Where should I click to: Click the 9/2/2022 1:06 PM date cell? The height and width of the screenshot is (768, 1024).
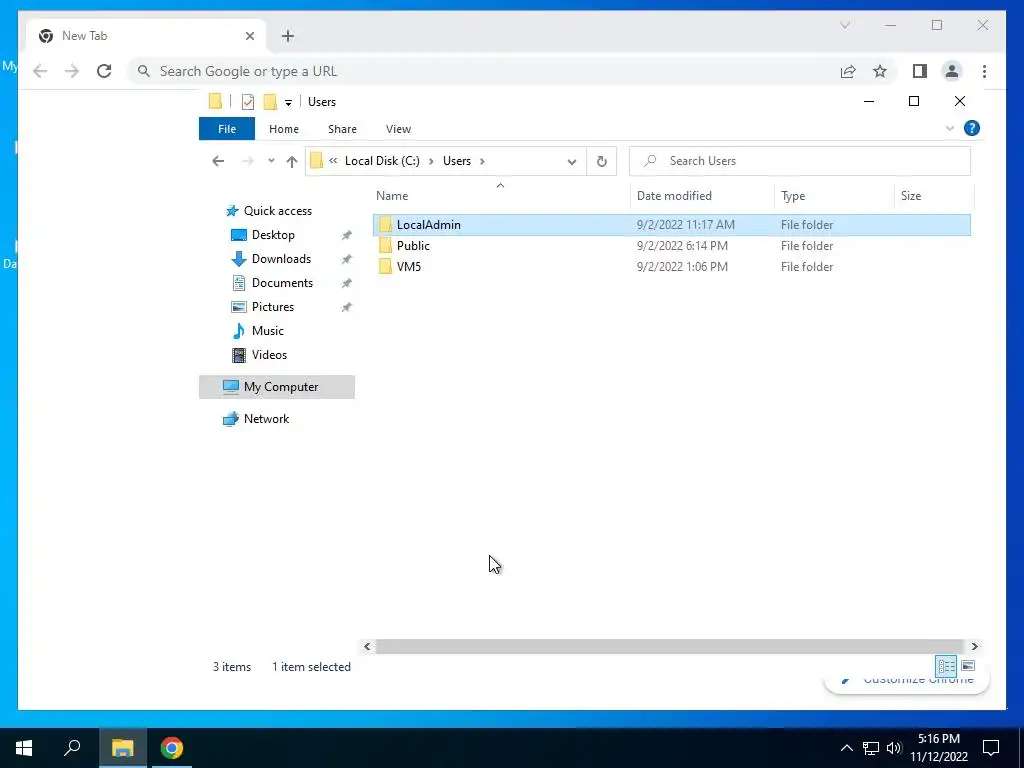click(x=682, y=266)
